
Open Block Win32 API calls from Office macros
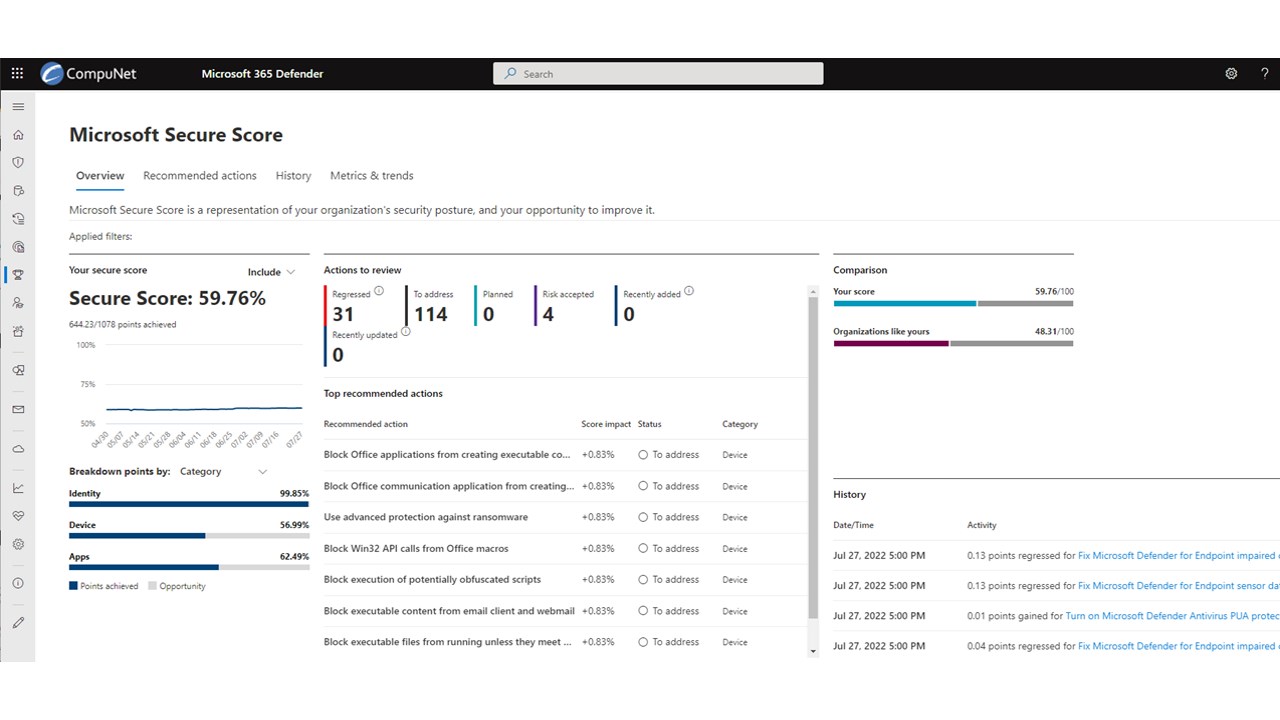tap(416, 548)
